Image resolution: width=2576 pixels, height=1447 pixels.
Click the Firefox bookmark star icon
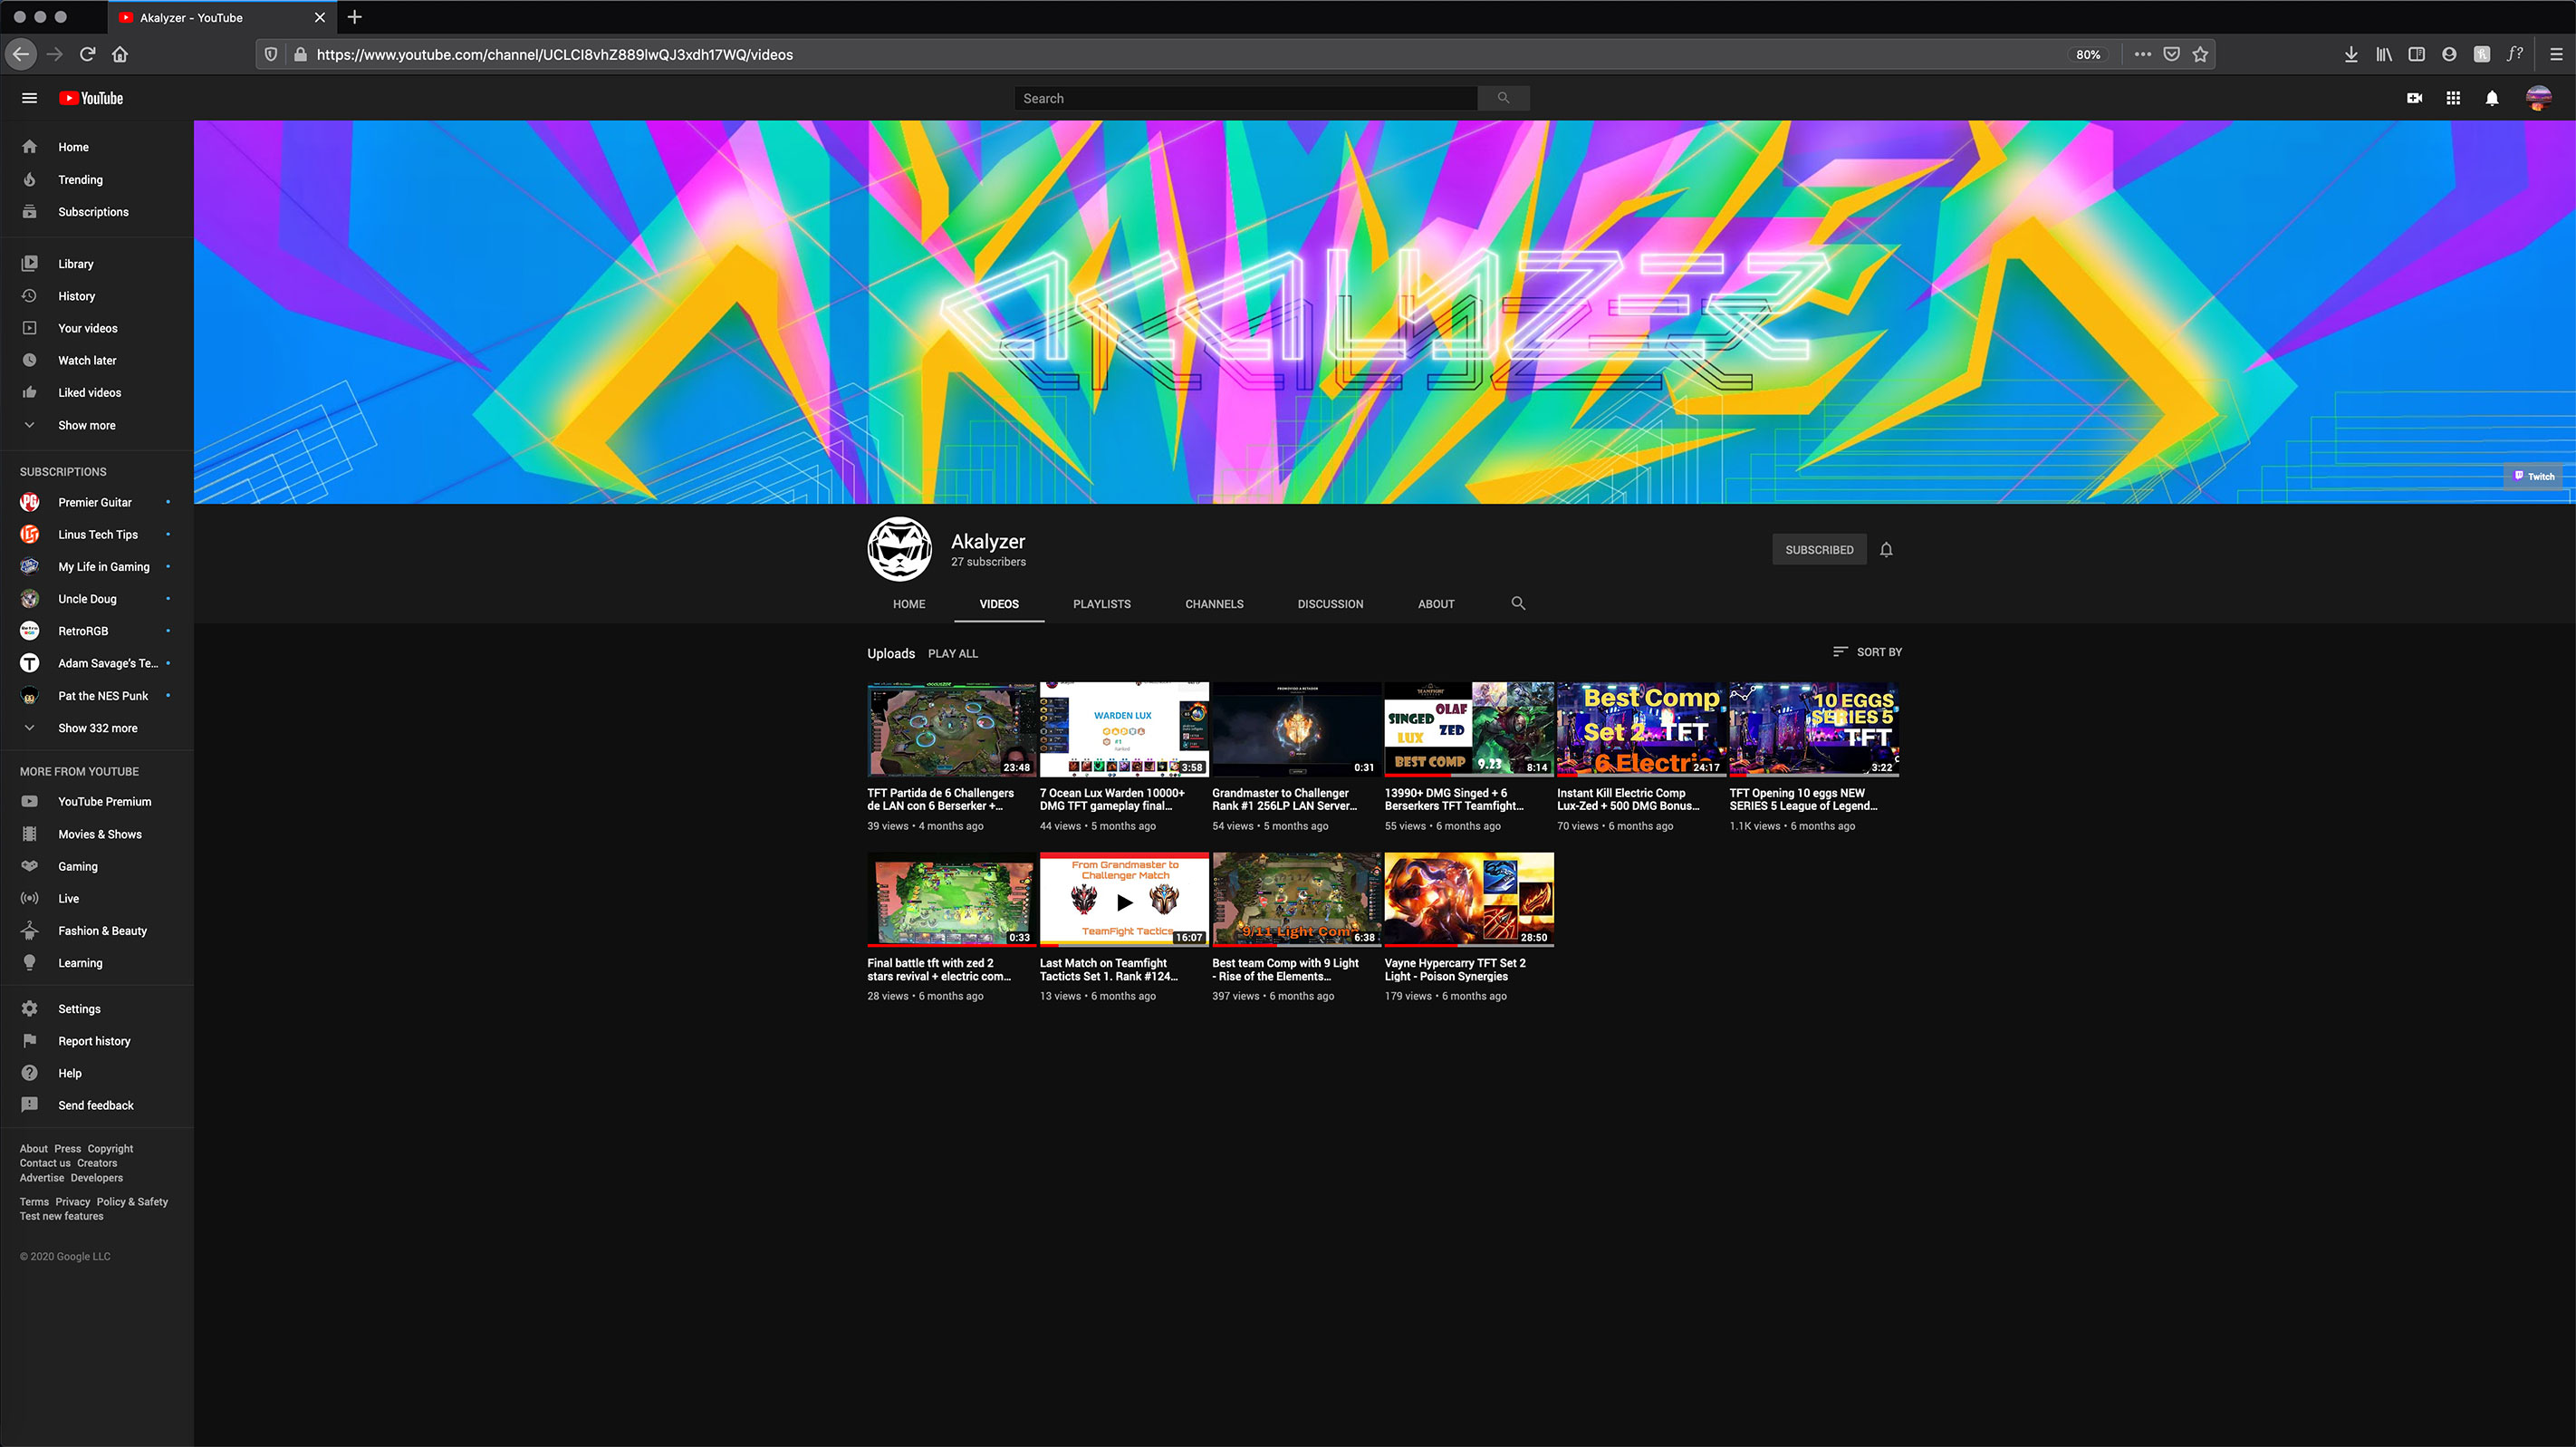[x=2200, y=54]
